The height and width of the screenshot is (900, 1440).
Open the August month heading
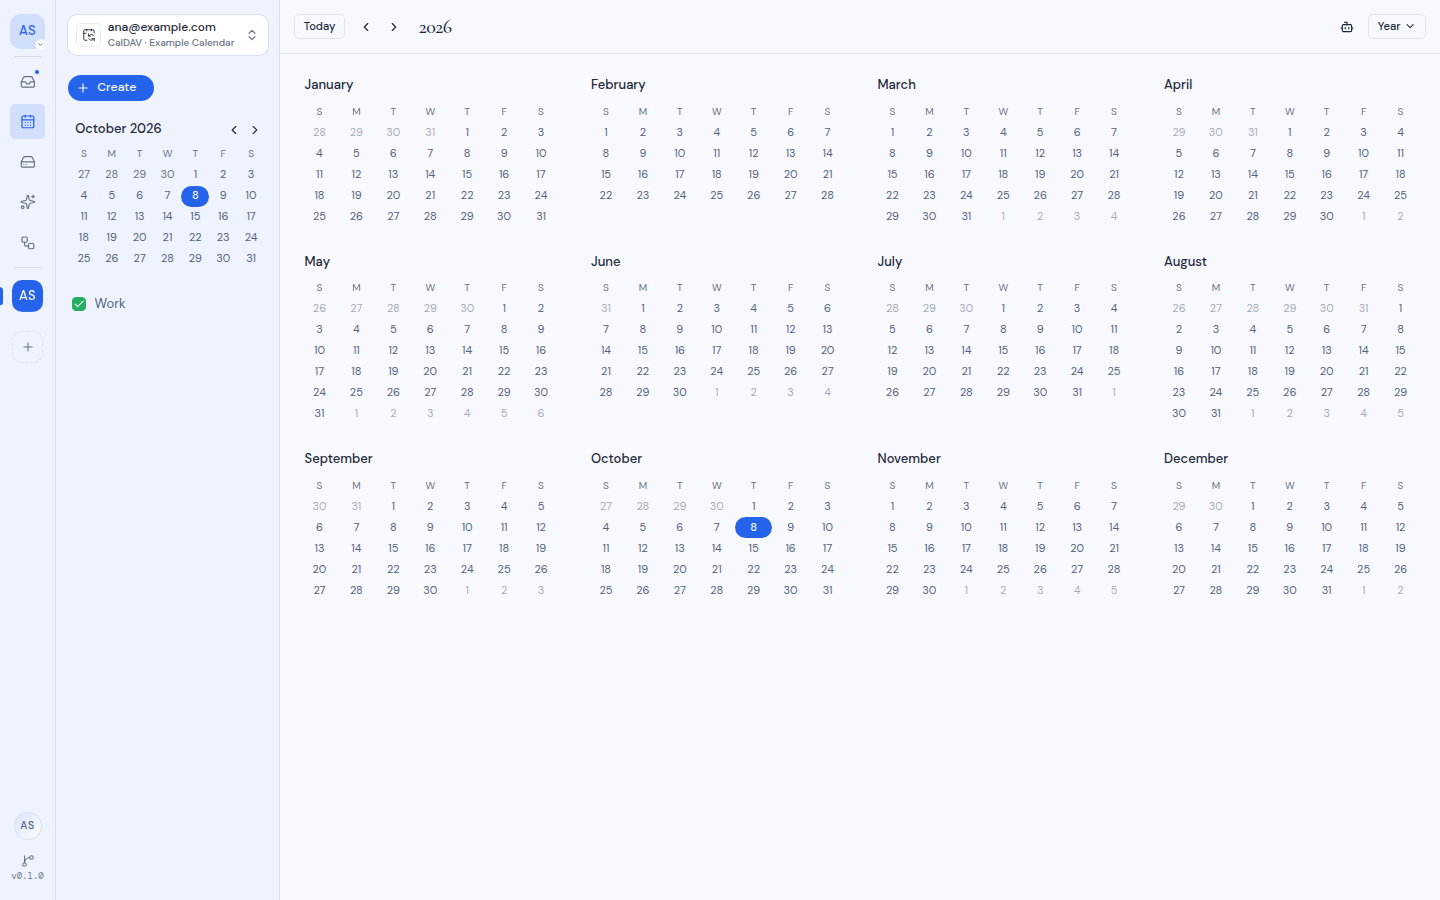click(x=1185, y=262)
